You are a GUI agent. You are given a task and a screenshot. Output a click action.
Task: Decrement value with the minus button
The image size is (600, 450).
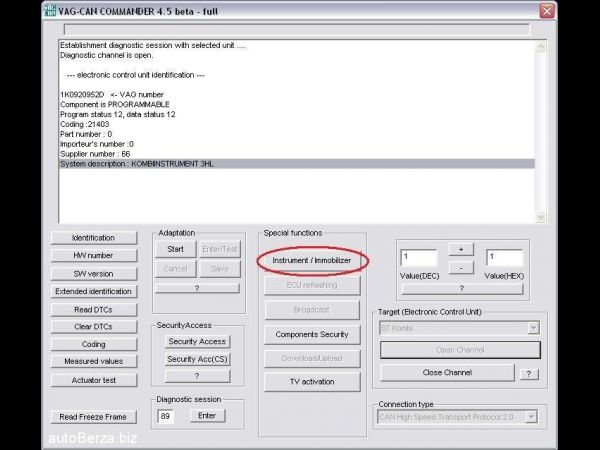pyautogui.click(x=461, y=268)
